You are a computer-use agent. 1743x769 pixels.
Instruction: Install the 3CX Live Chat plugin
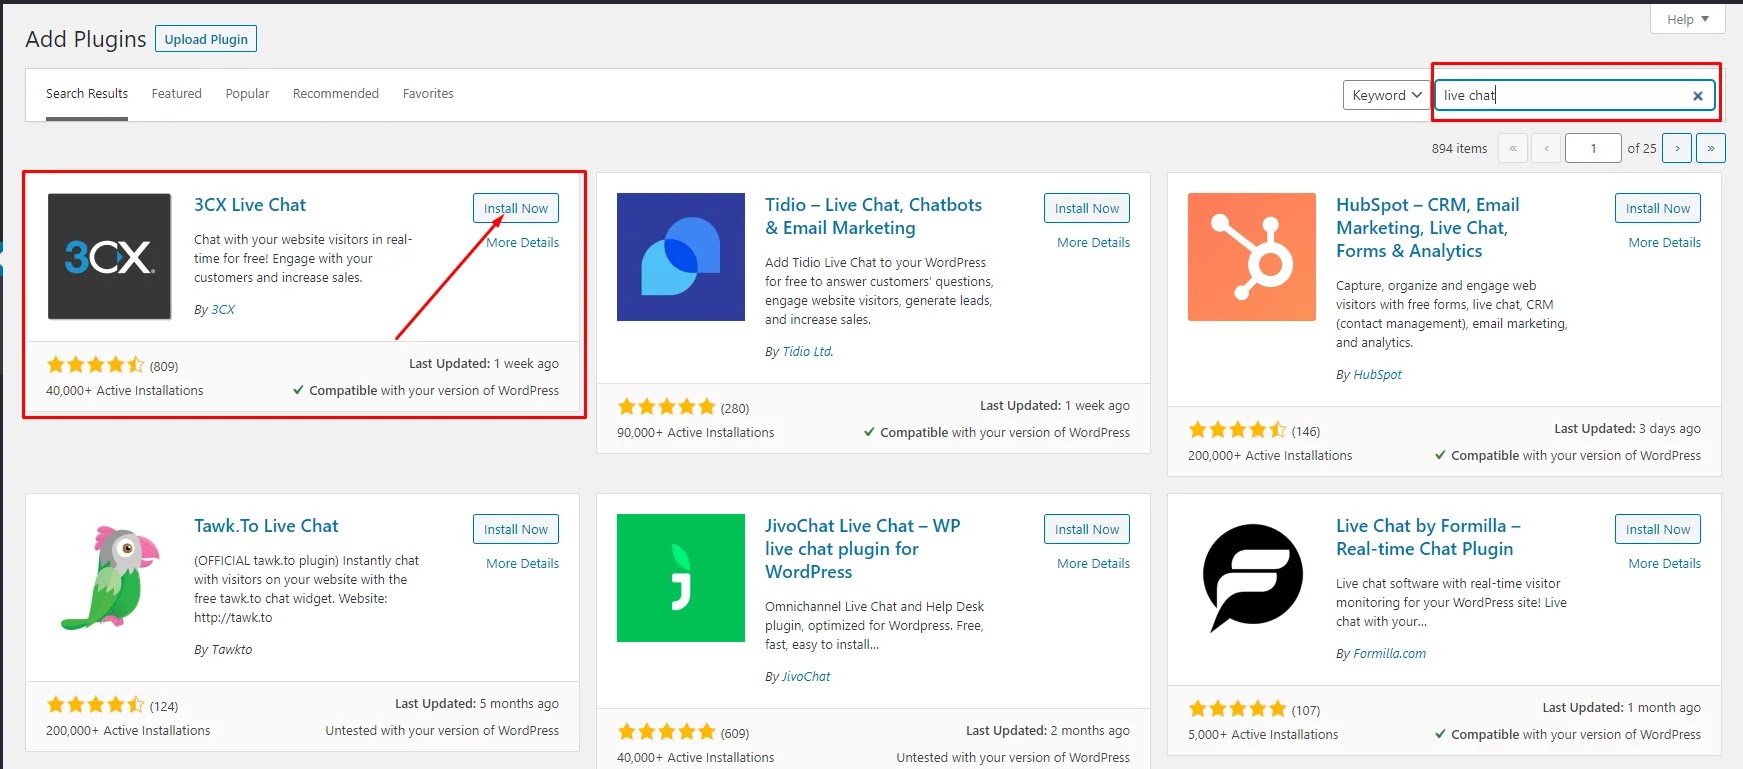click(516, 208)
